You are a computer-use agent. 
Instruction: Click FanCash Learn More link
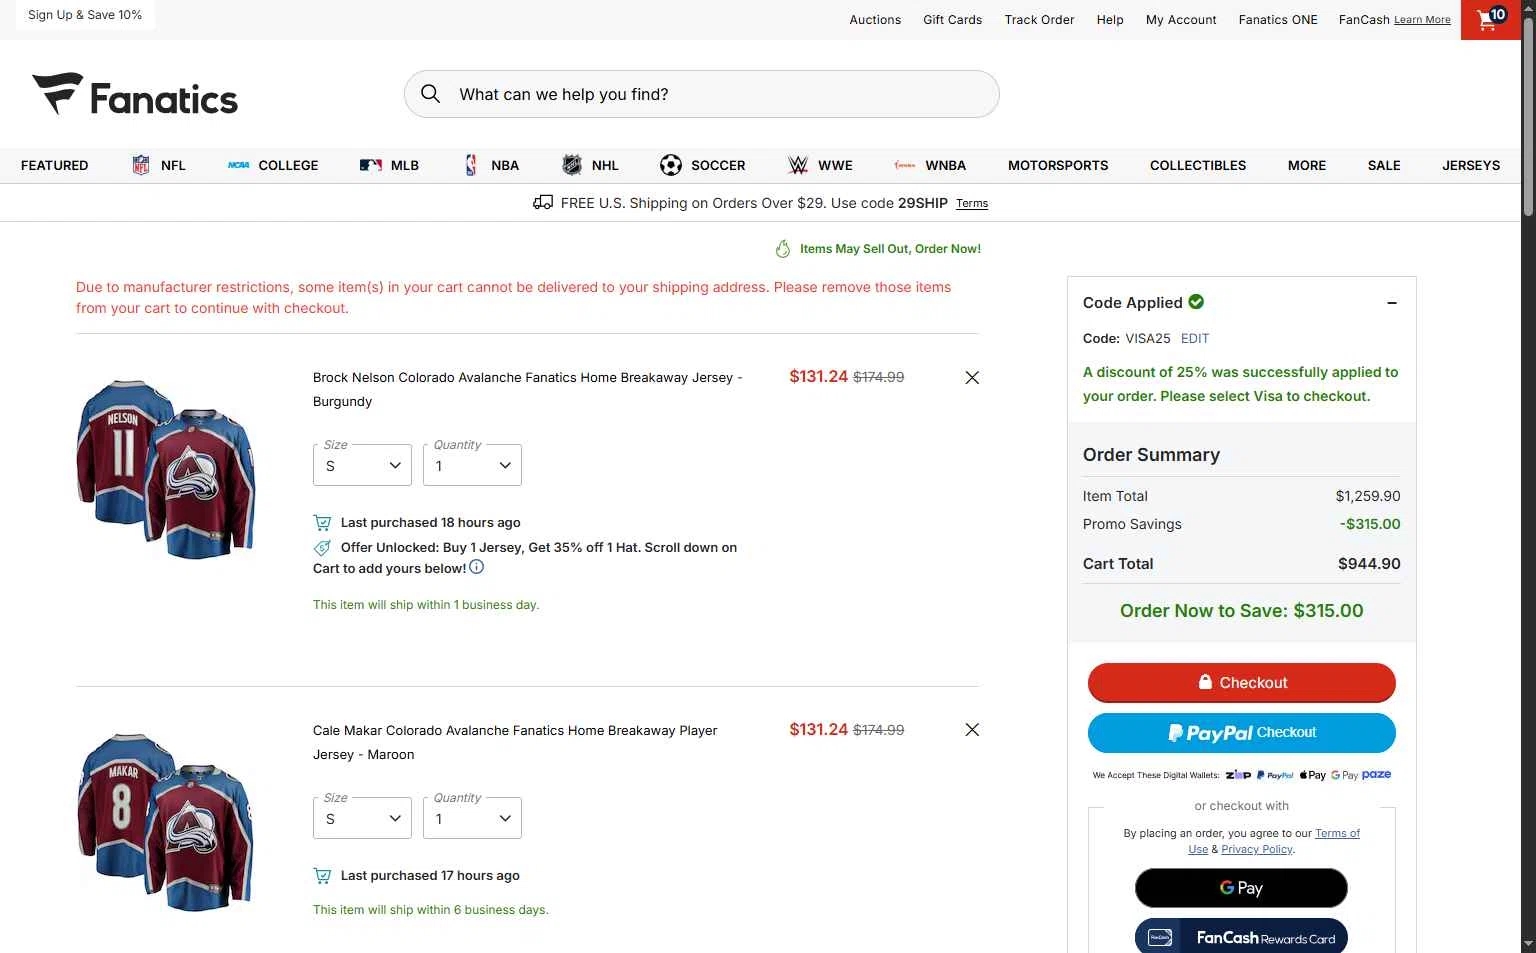1422,20
